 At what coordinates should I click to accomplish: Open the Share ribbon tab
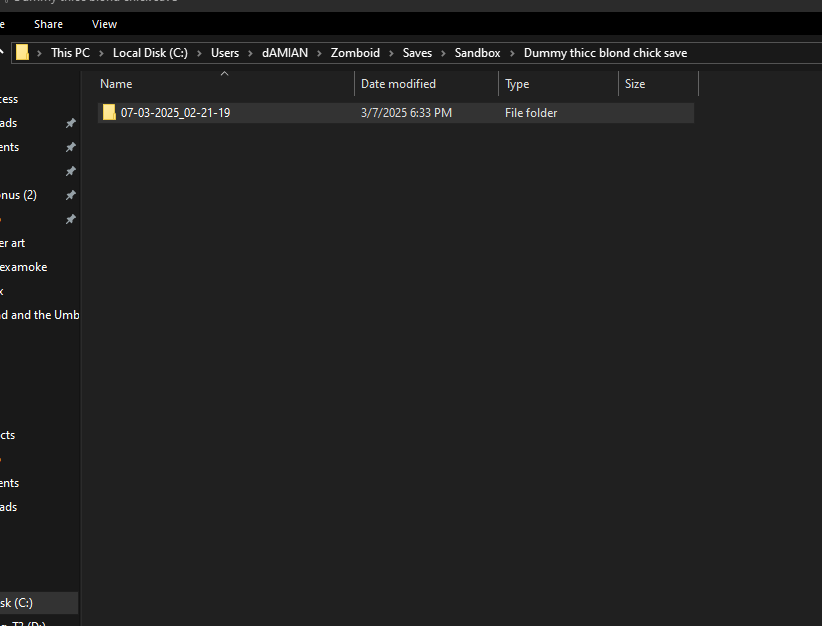48,24
